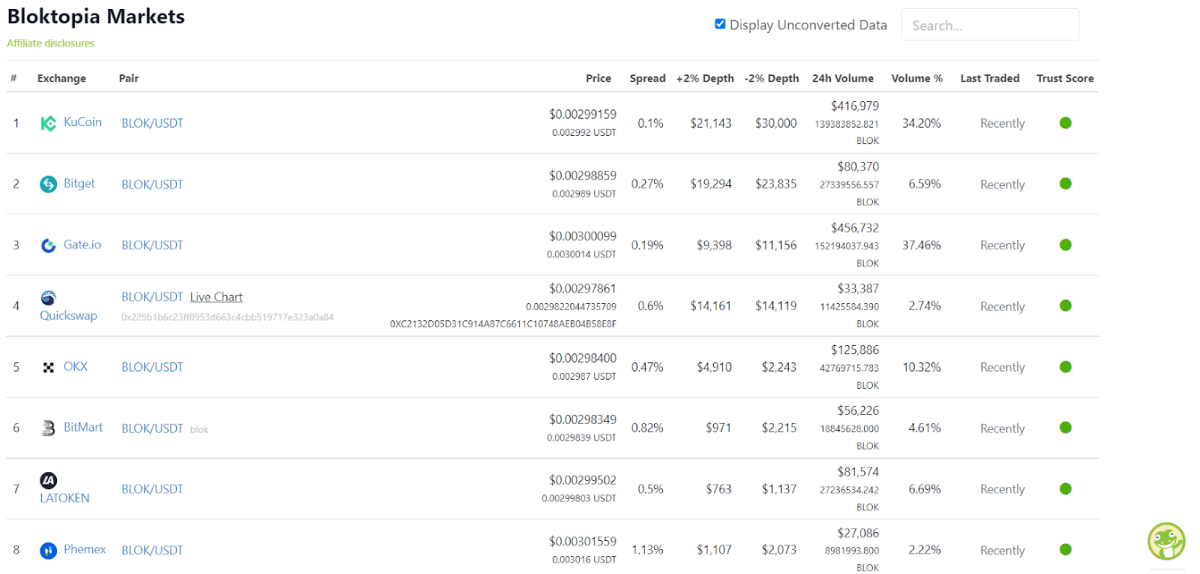The height and width of the screenshot is (574, 1200).
Task: Sort by the Volume % column header
Action: (917, 78)
